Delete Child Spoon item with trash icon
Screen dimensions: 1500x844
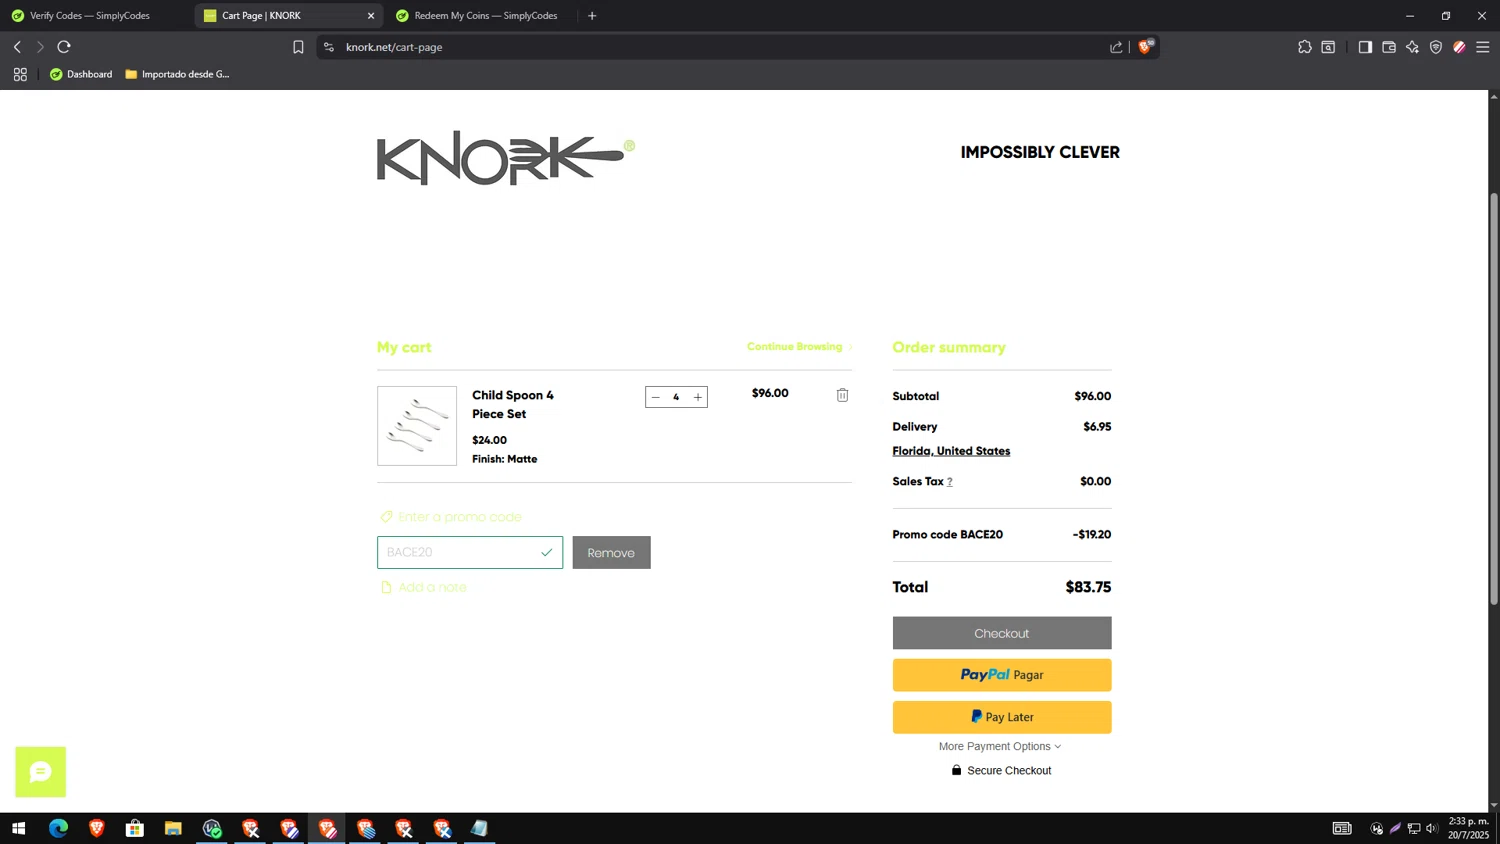tap(842, 395)
